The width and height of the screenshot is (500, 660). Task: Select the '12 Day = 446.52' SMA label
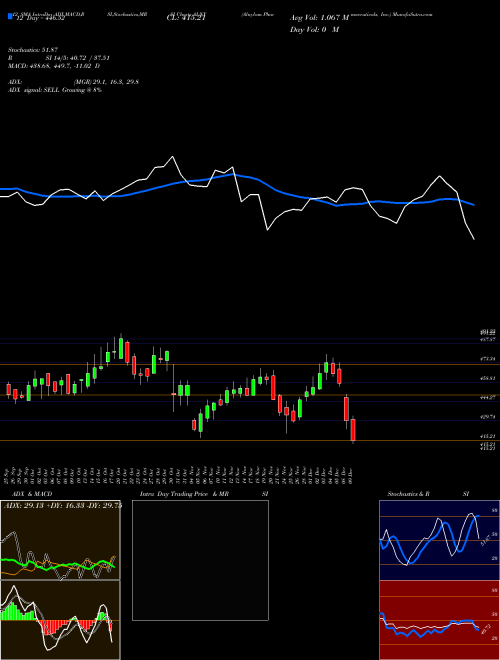click(39, 18)
